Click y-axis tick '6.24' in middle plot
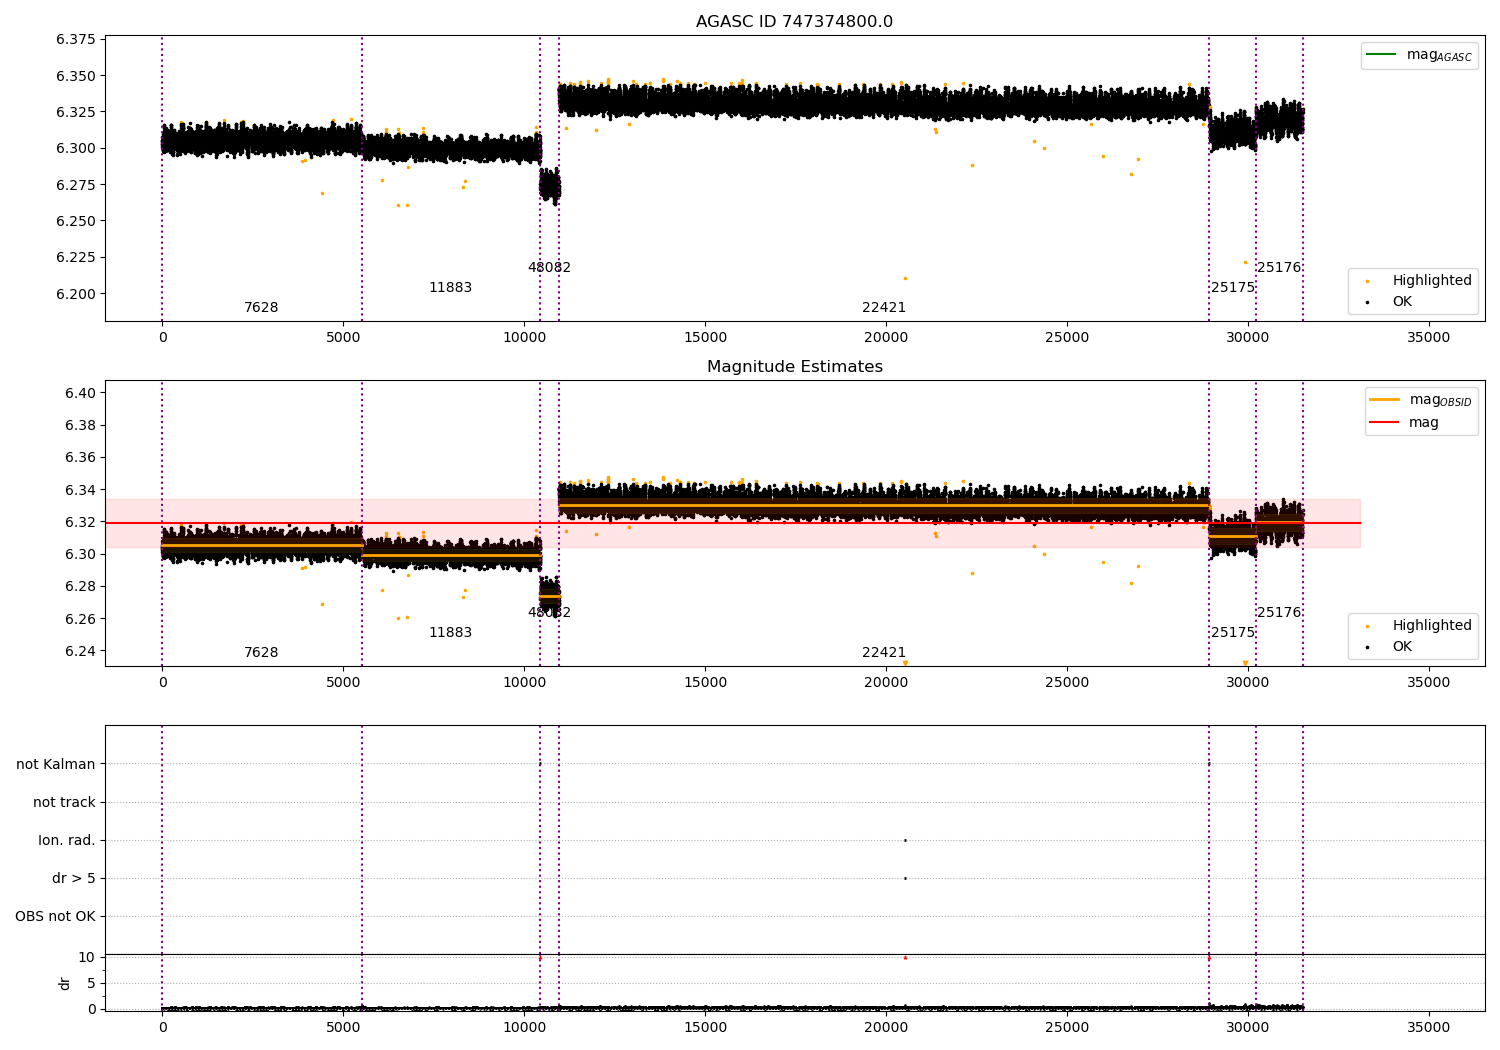1500x1050 pixels. tap(80, 651)
